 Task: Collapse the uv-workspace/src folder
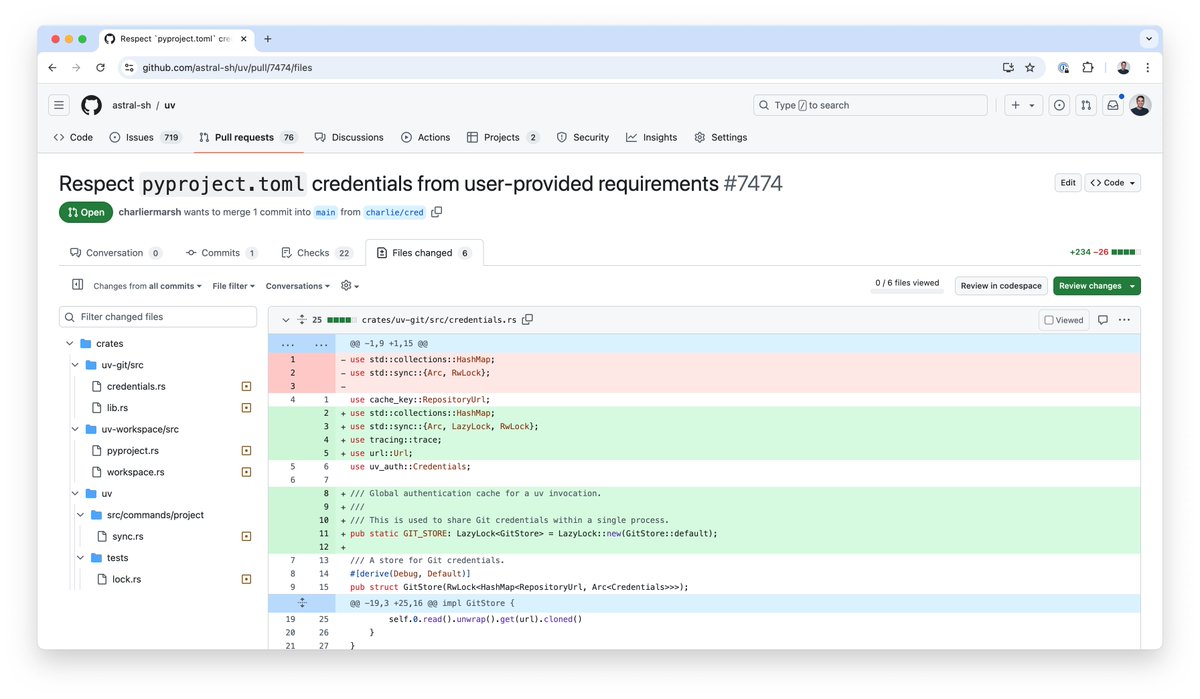pos(76,429)
